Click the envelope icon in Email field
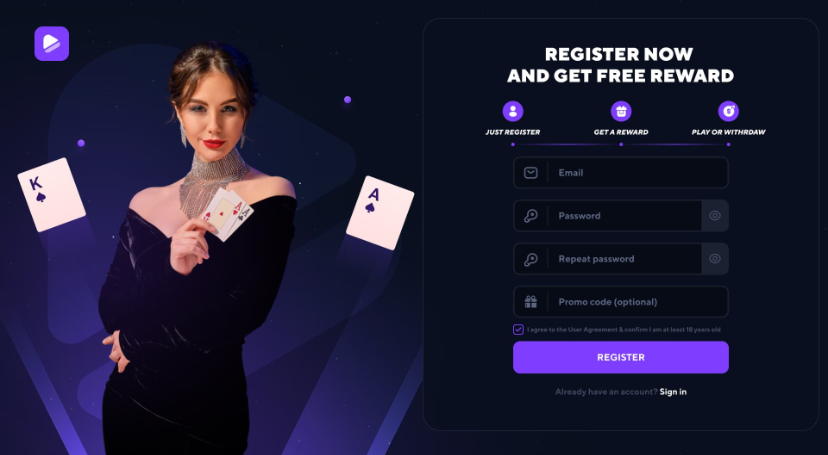Screen dimensions: 828x455 (x=531, y=173)
